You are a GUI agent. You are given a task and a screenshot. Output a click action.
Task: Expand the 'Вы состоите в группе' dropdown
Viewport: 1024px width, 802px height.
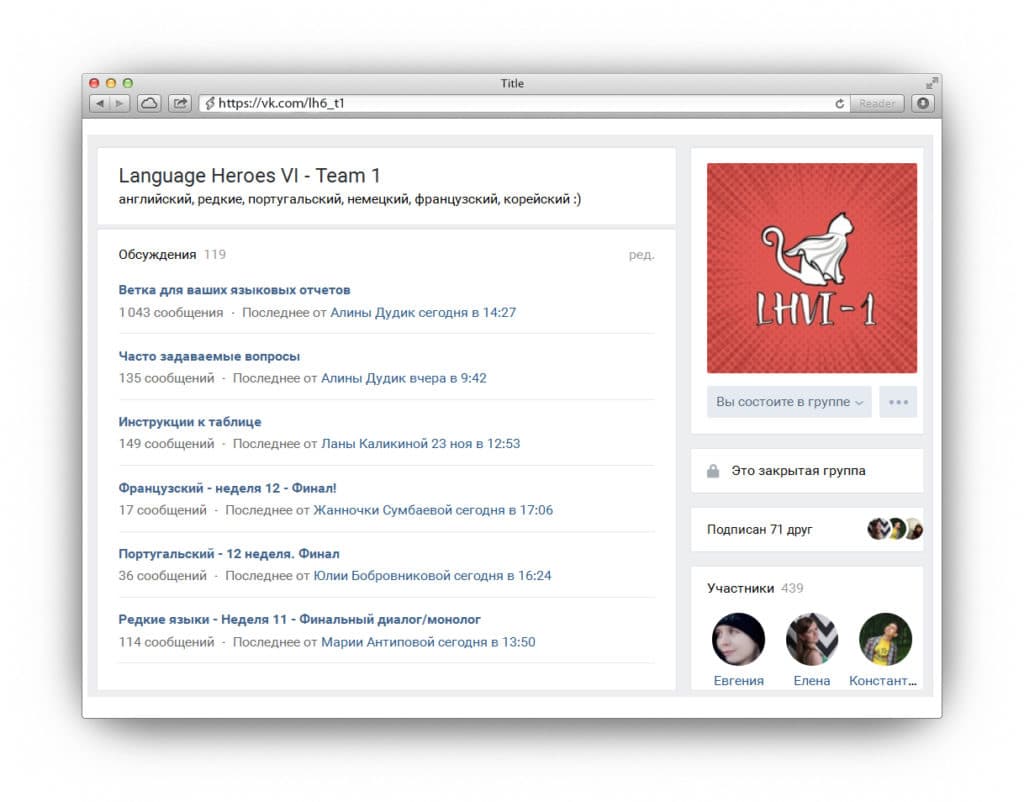pos(789,402)
